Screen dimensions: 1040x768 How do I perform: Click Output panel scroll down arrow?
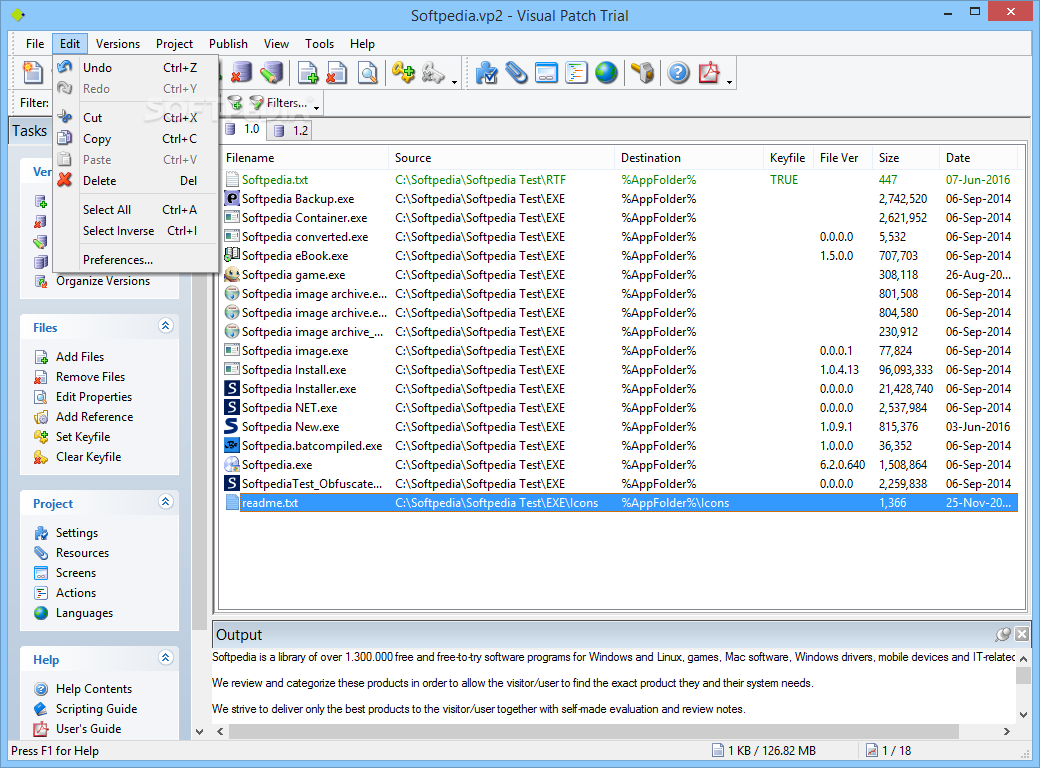(x=1023, y=714)
